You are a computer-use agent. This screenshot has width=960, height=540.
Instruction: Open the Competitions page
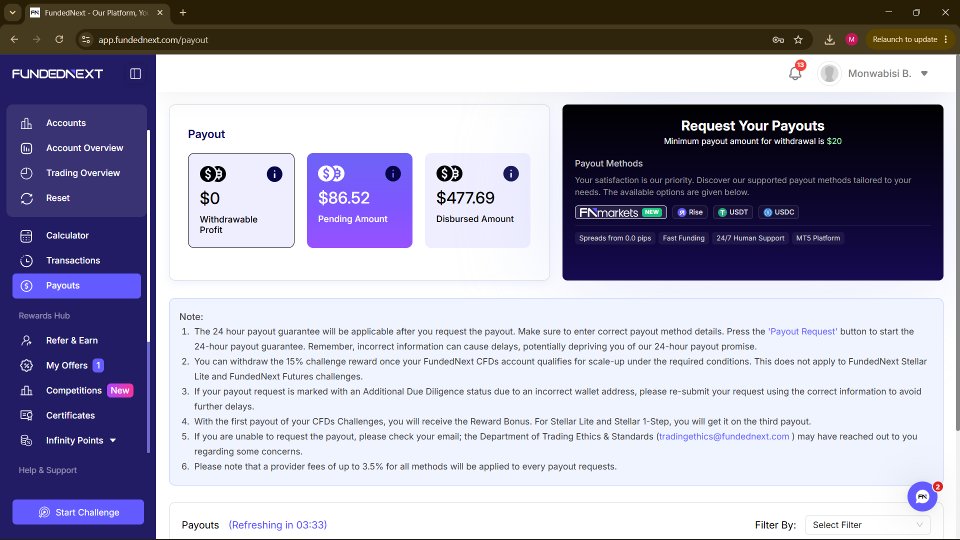(x=77, y=391)
